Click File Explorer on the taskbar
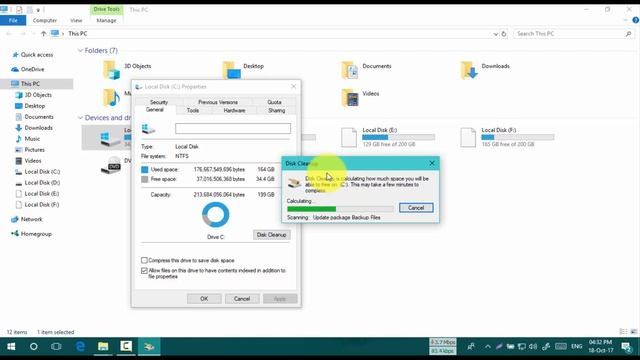This screenshot has width=640, height=360. 103,347
